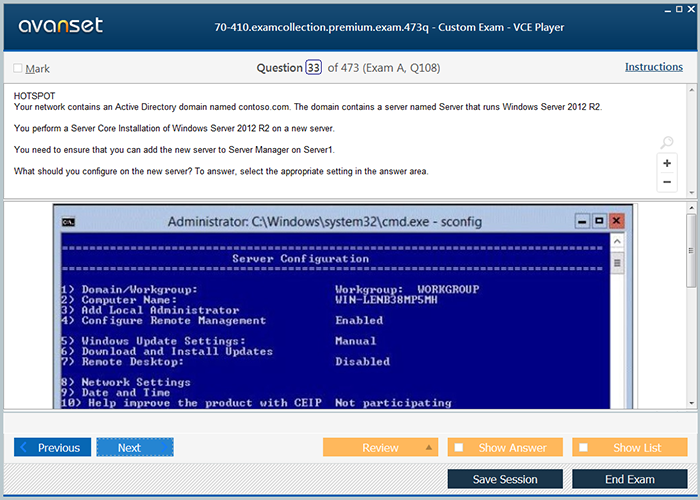700x500 pixels.
Task: Click the HOTSPOT question label
Action: click(34, 96)
